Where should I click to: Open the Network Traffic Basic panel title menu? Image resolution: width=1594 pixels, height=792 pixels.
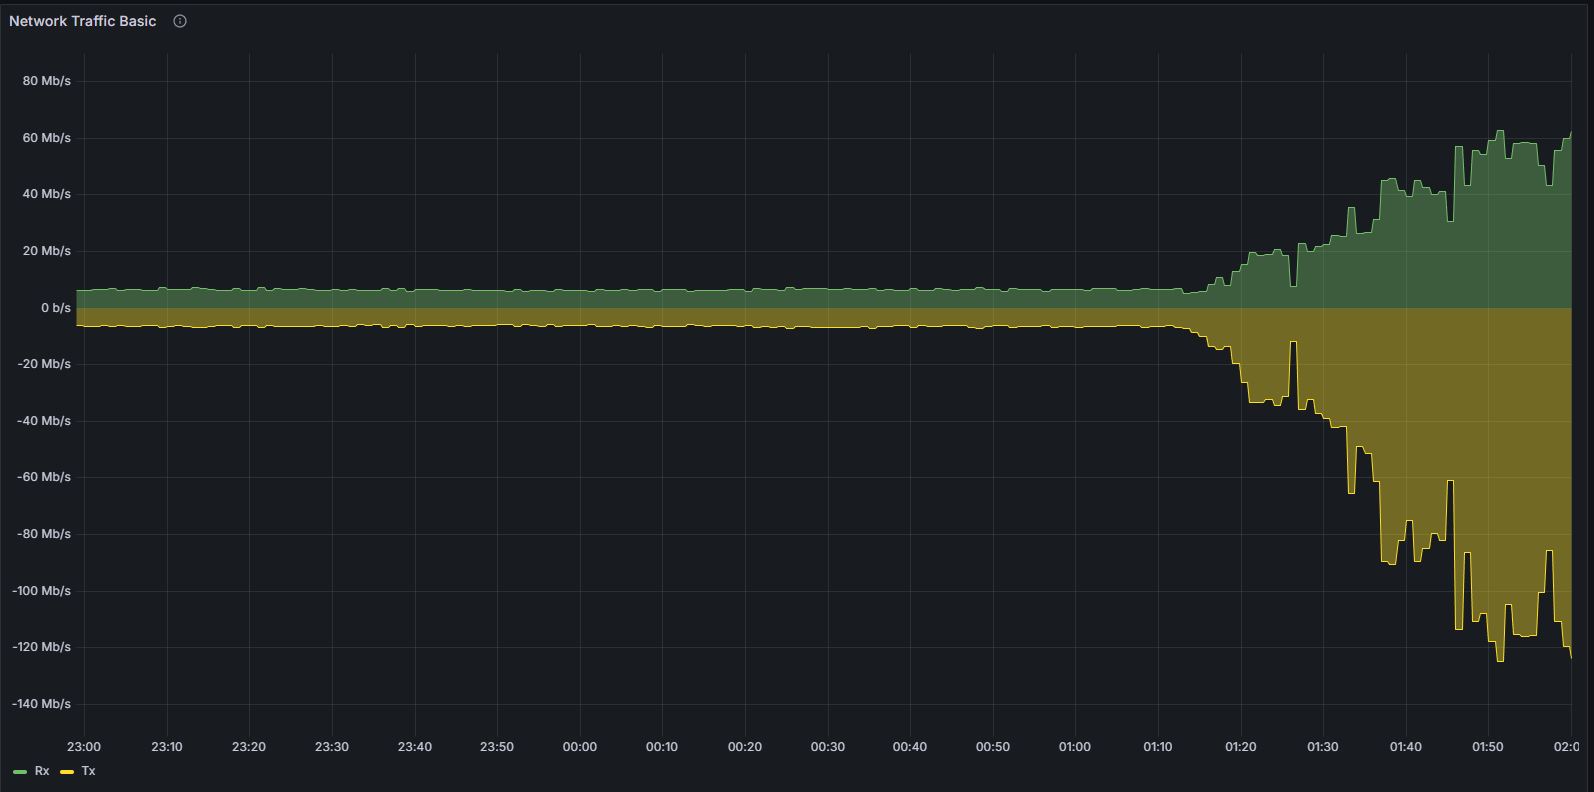(x=83, y=21)
